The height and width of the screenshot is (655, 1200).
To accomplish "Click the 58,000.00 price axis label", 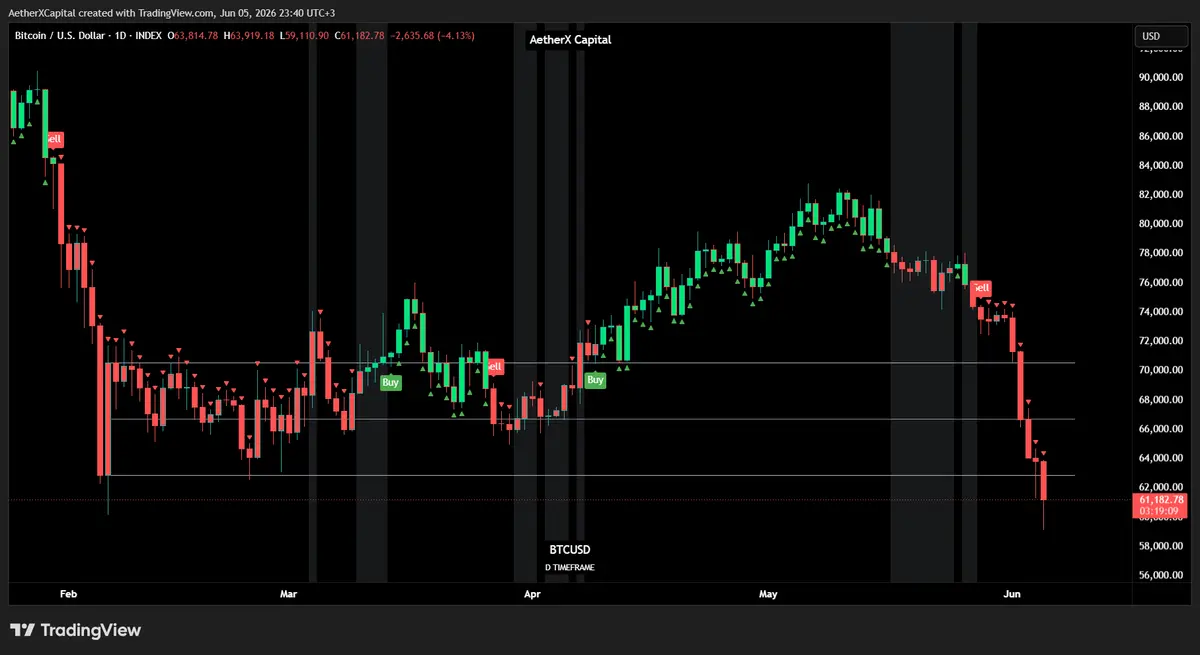I will pos(1161,546).
